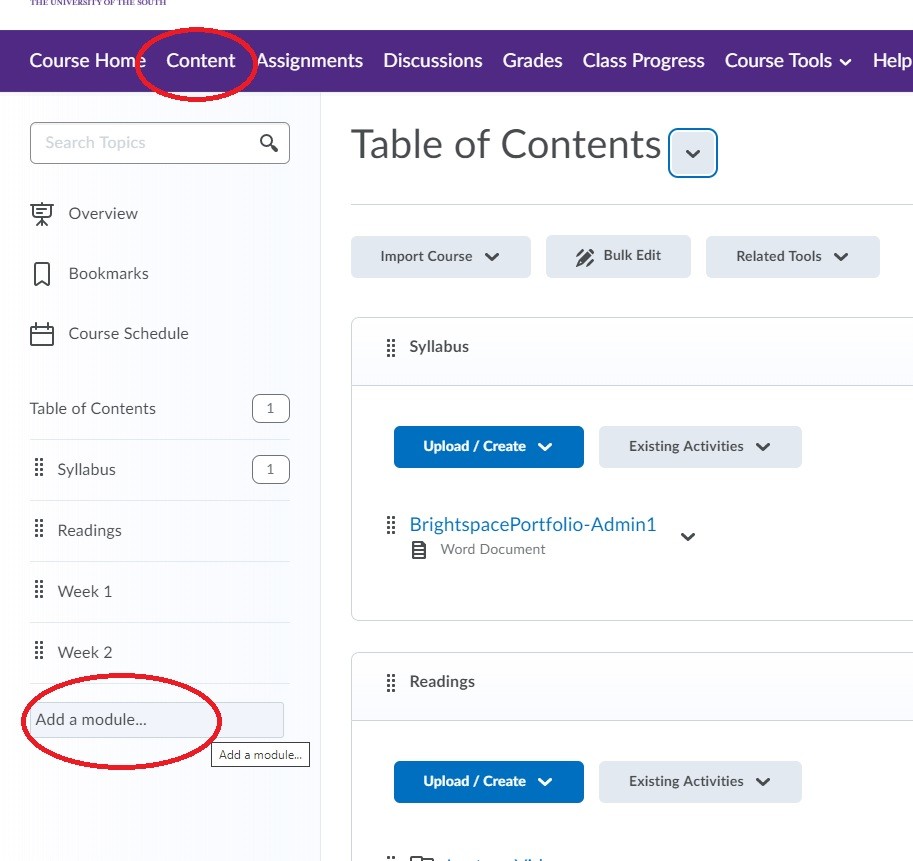Screen dimensions: 913x861
Task: Click the Bookmarks icon
Action: [x=42, y=274]
